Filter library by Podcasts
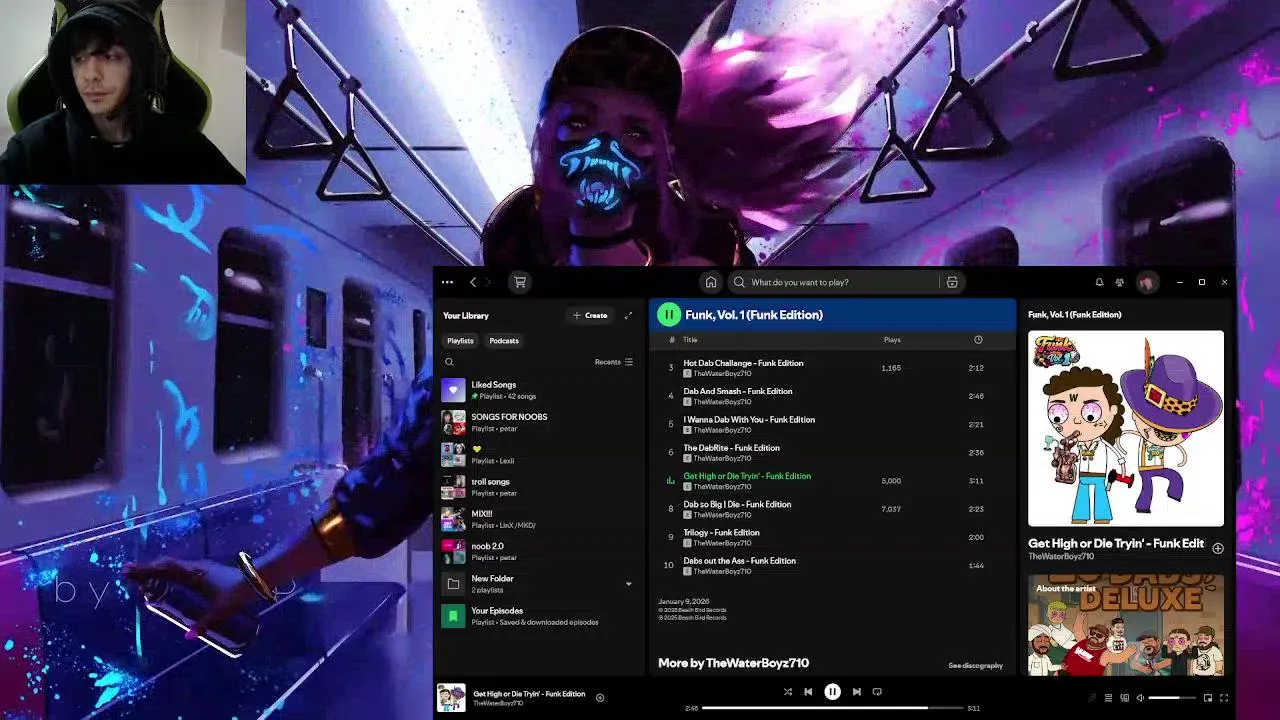Image resolution: width=1280 pixels, height=720 pixels. tap(504, 341)
